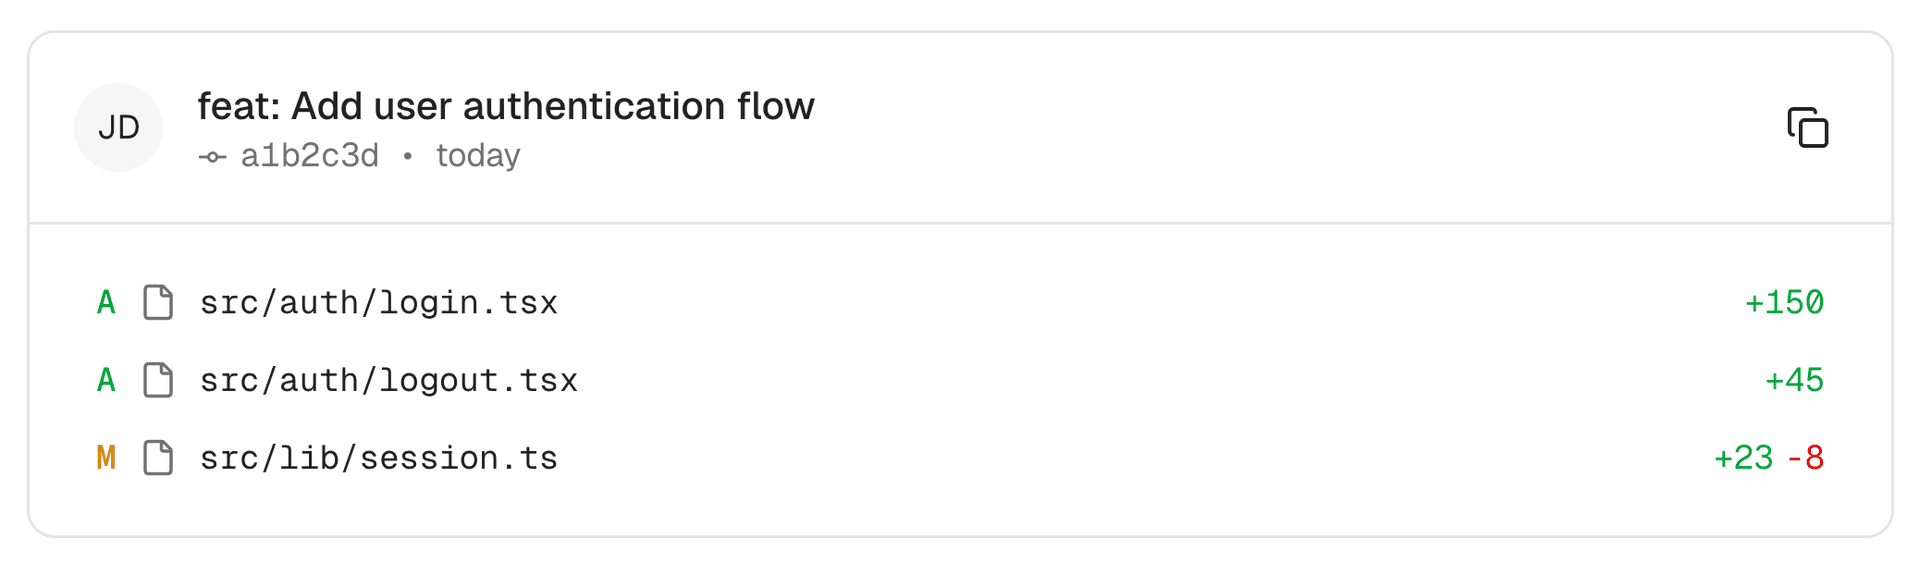Viewport: 1920px width, 573px height.
Task: Click the copy commit hash icon
Action: coord(1807,128)
